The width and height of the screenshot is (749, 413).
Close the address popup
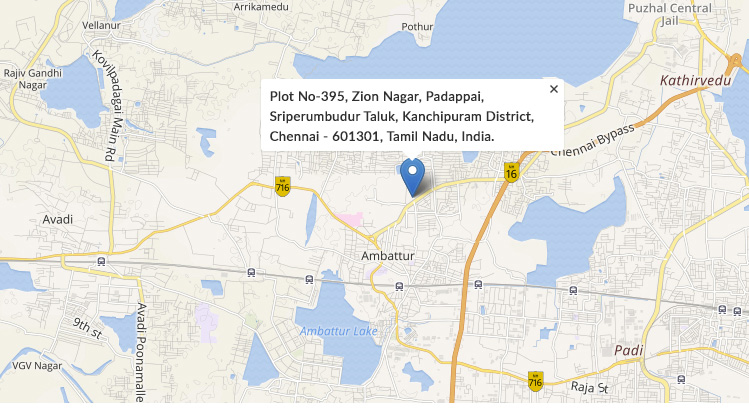tap(553, 89)
